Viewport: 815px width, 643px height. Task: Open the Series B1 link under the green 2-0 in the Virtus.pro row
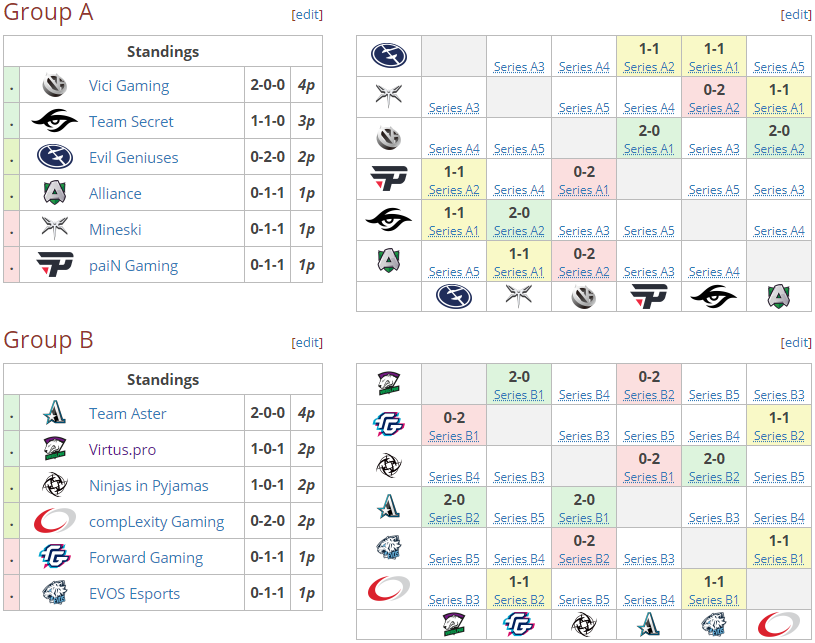(519, 395)
